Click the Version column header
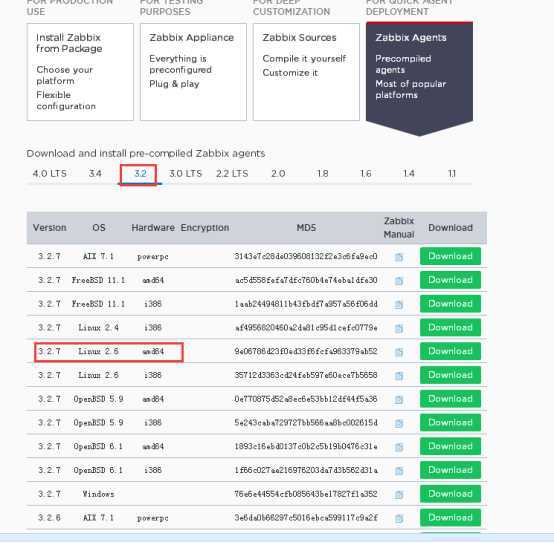This screenshot has width=554, height=543. pos(49,228)
